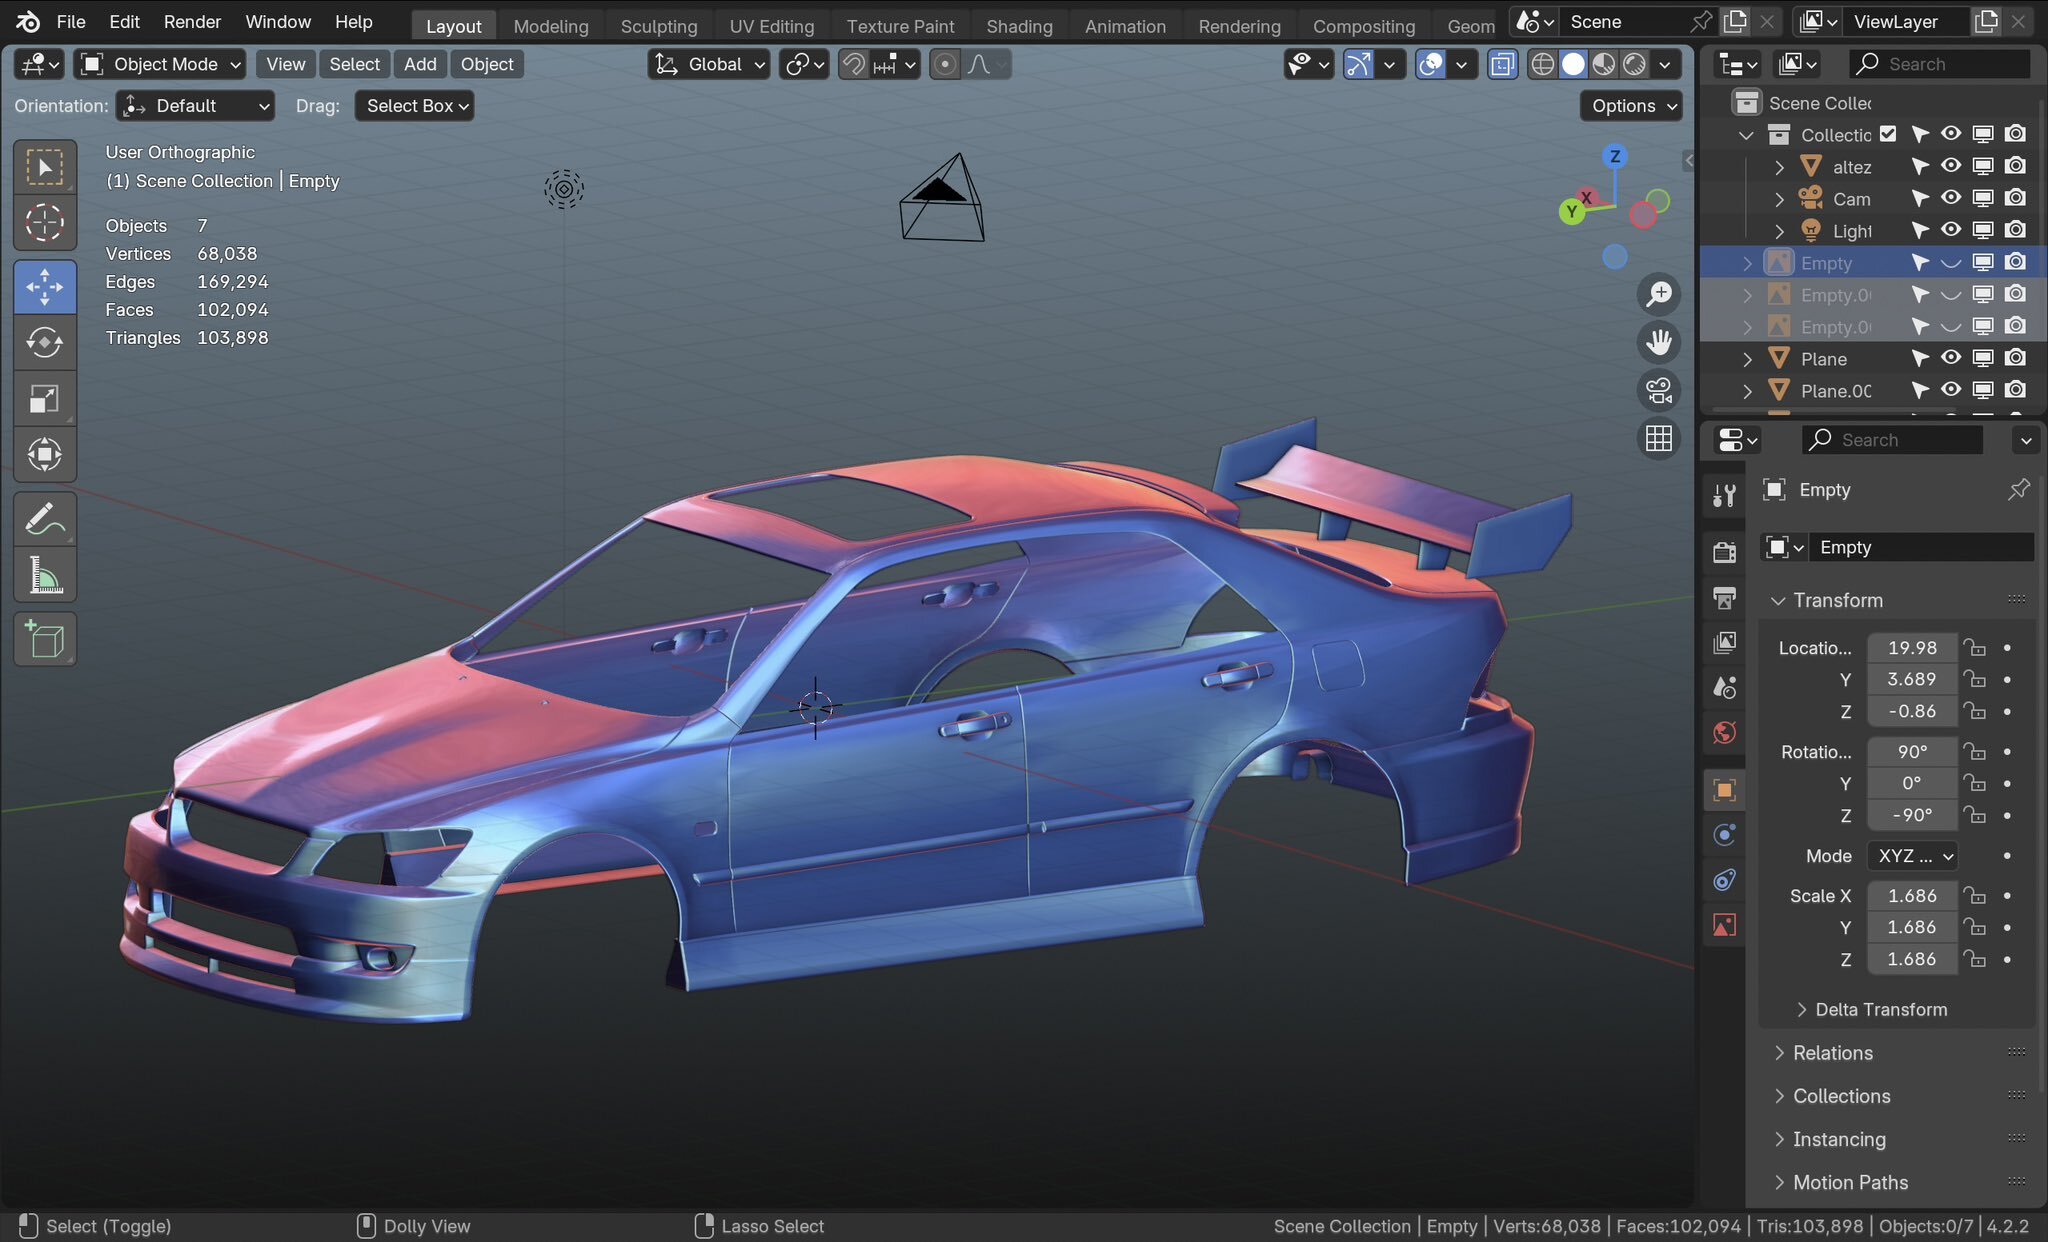Click the Options button in viewport
This screenshot has height=1242, width=2048.
tap(1630, 106)
